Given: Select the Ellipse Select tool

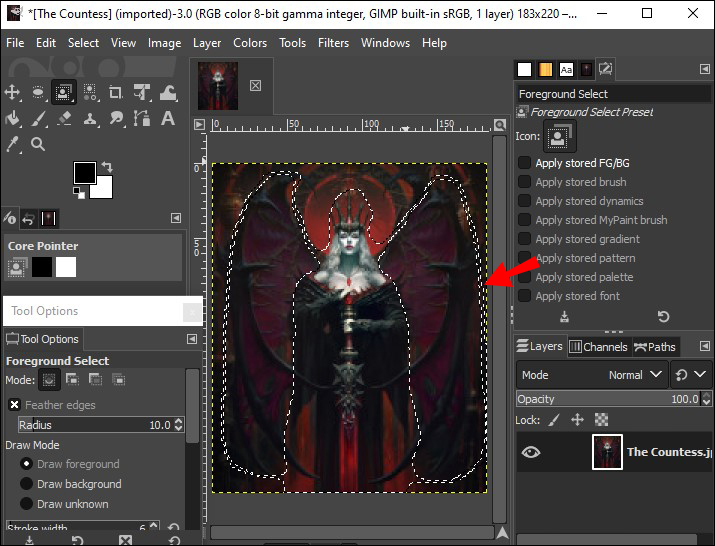Looking at the screenshot, I should (x=39, y=92).
